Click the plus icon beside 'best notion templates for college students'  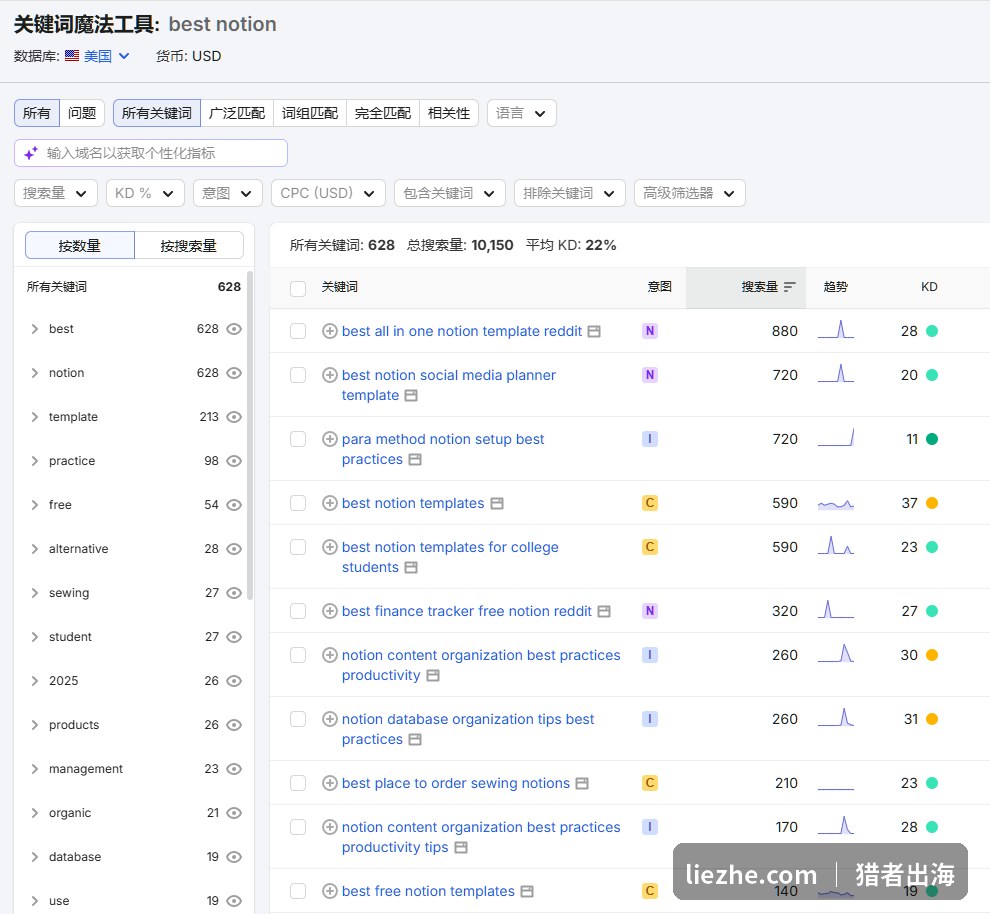pos(330,547)
